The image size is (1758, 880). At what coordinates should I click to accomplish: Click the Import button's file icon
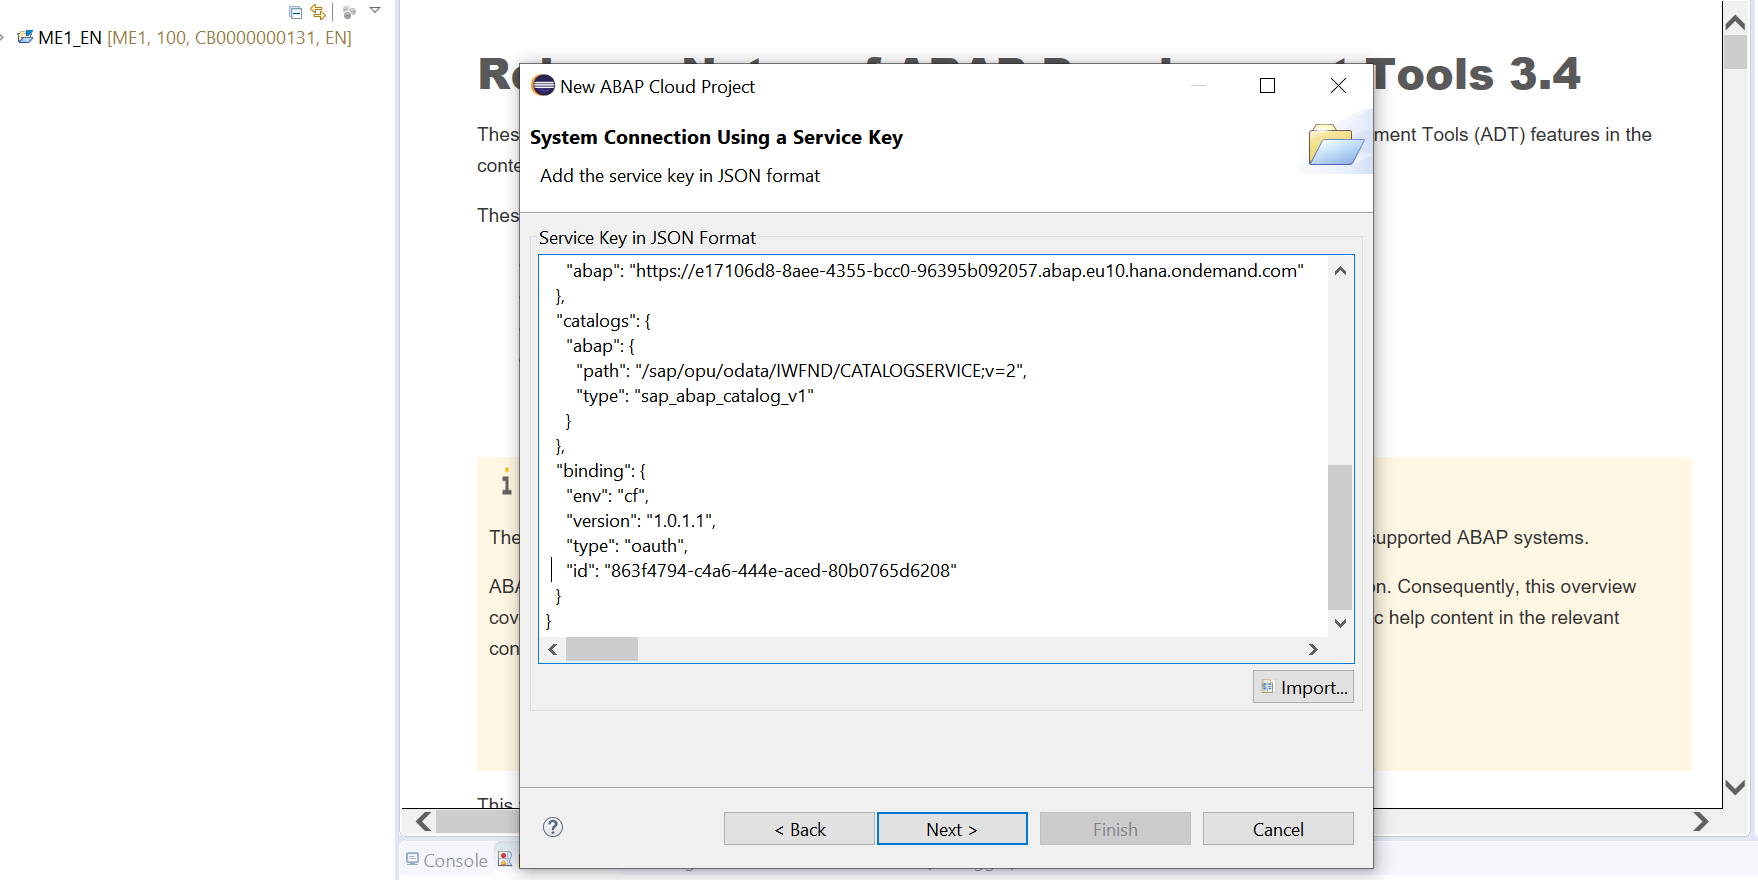pyautogui.click(x=1267, y=687)
